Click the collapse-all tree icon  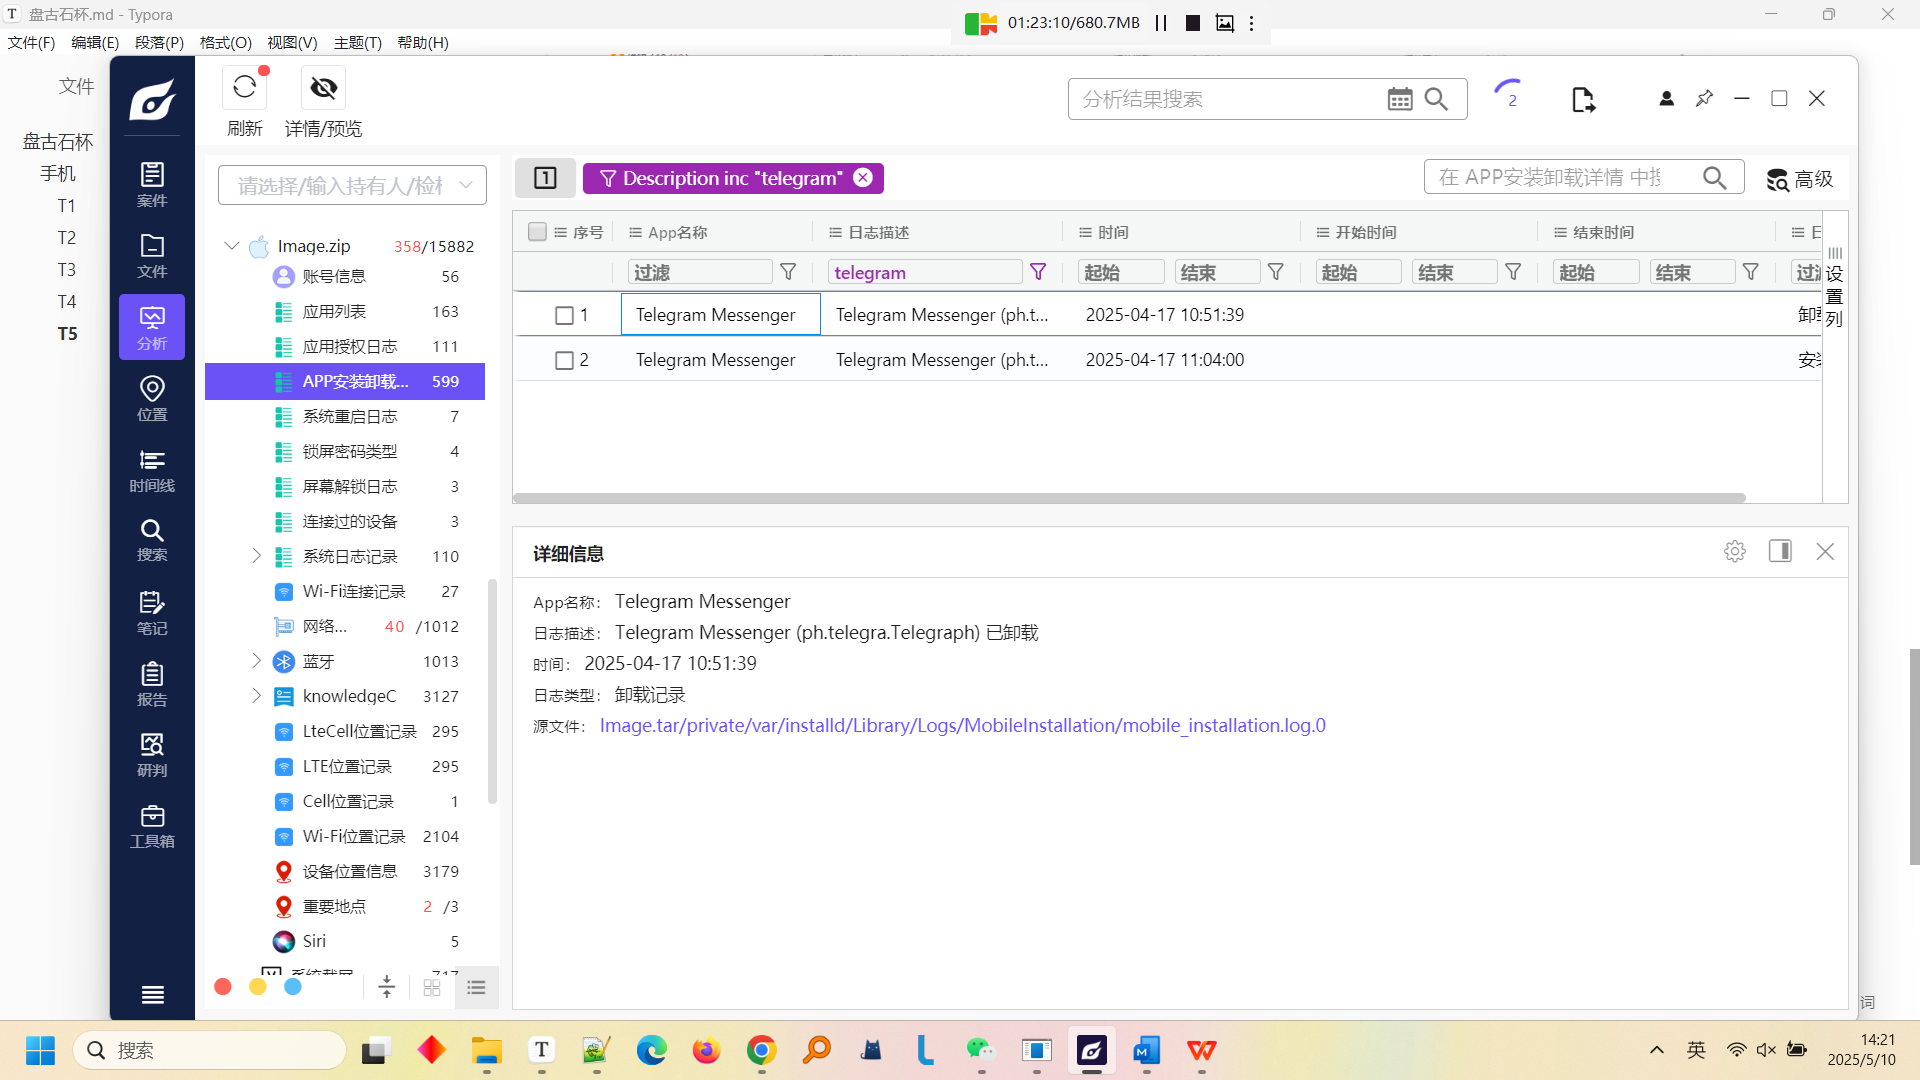[x=387, y=987]
